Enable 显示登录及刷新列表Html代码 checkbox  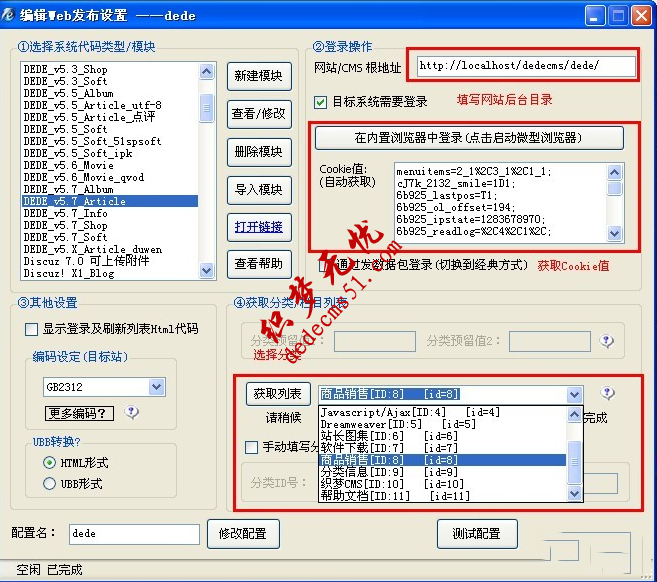tap(31, 329)
